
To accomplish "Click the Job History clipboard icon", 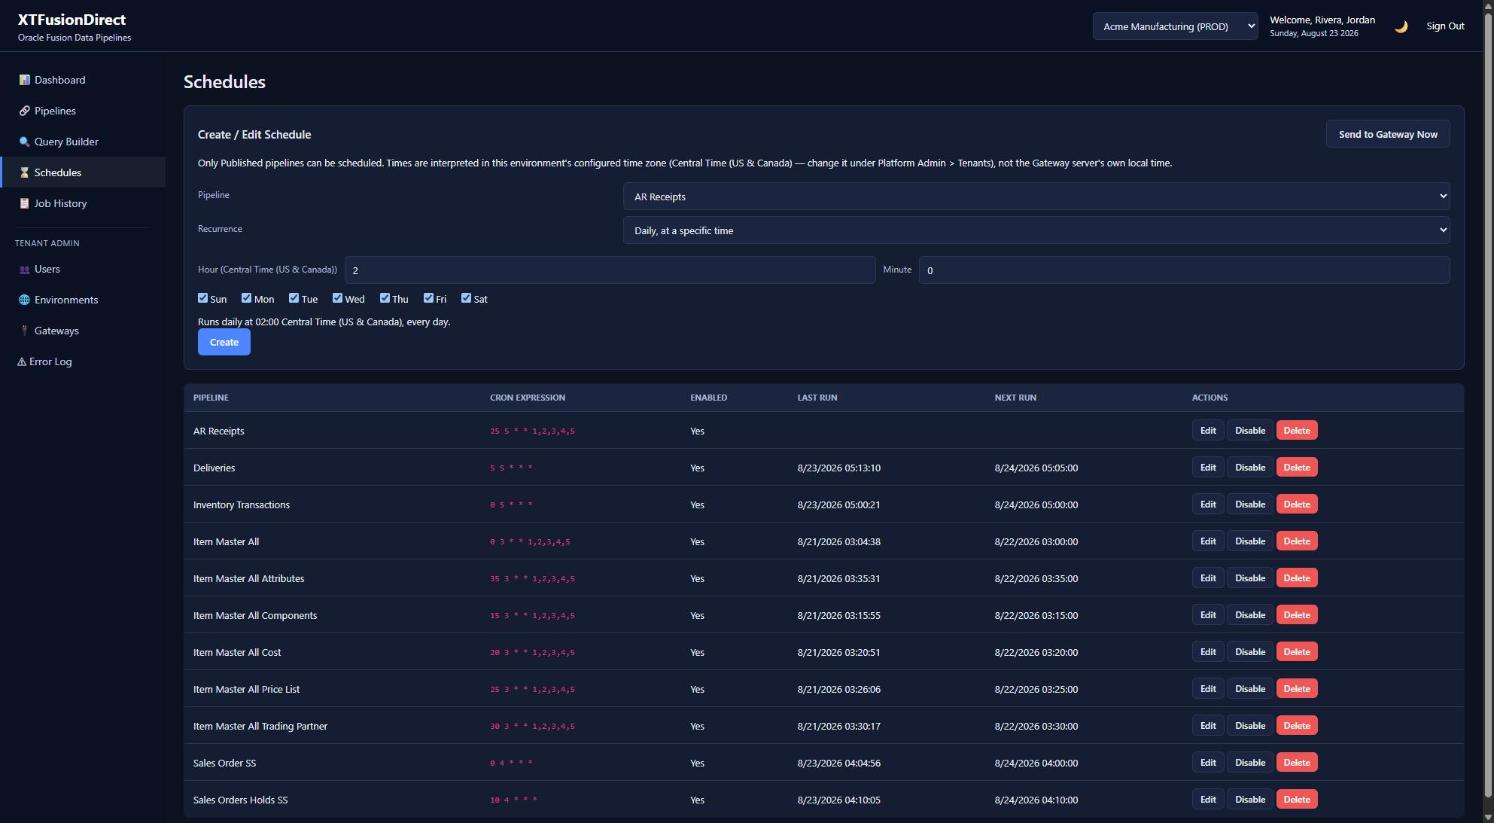I will coord(24,204).
